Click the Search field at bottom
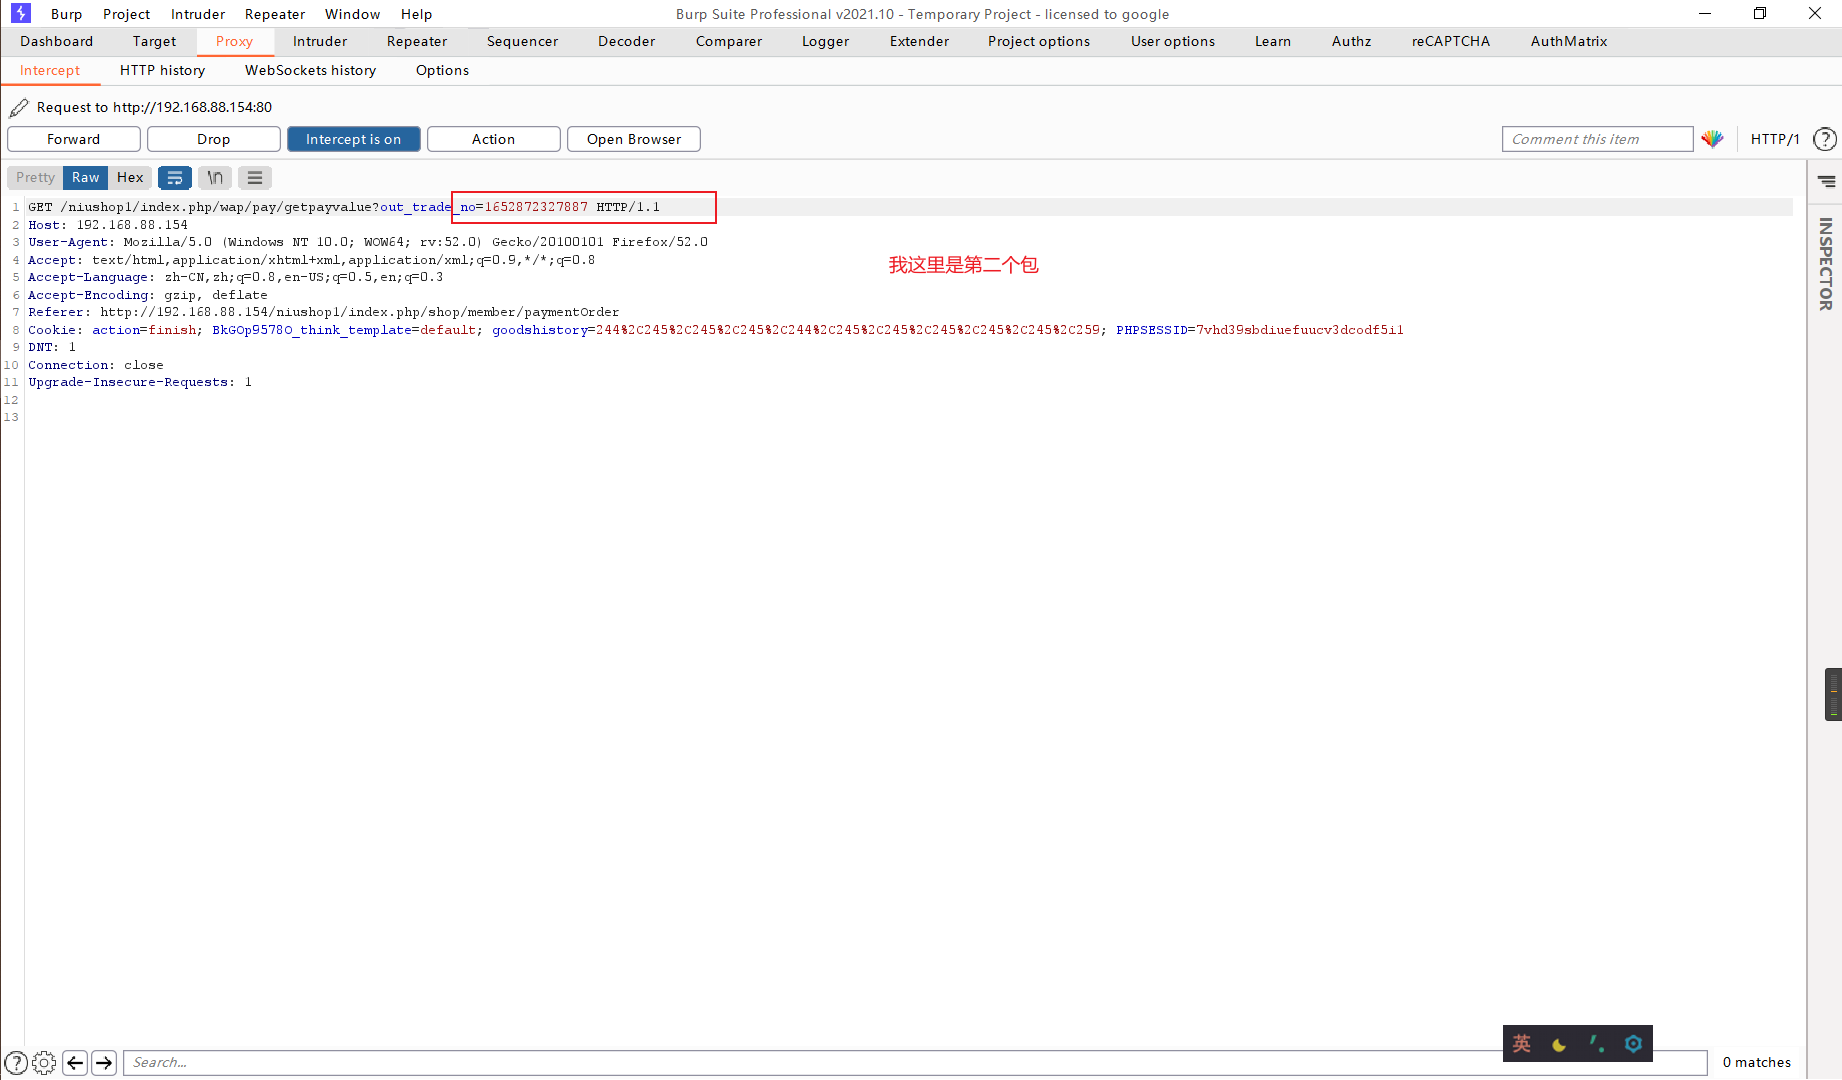The image size is (1842, 1080). pos(914,1062)
